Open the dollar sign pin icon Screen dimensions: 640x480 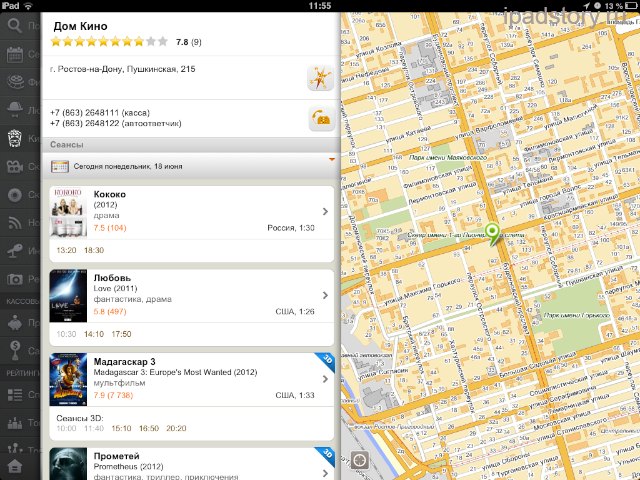click(15, 350)
